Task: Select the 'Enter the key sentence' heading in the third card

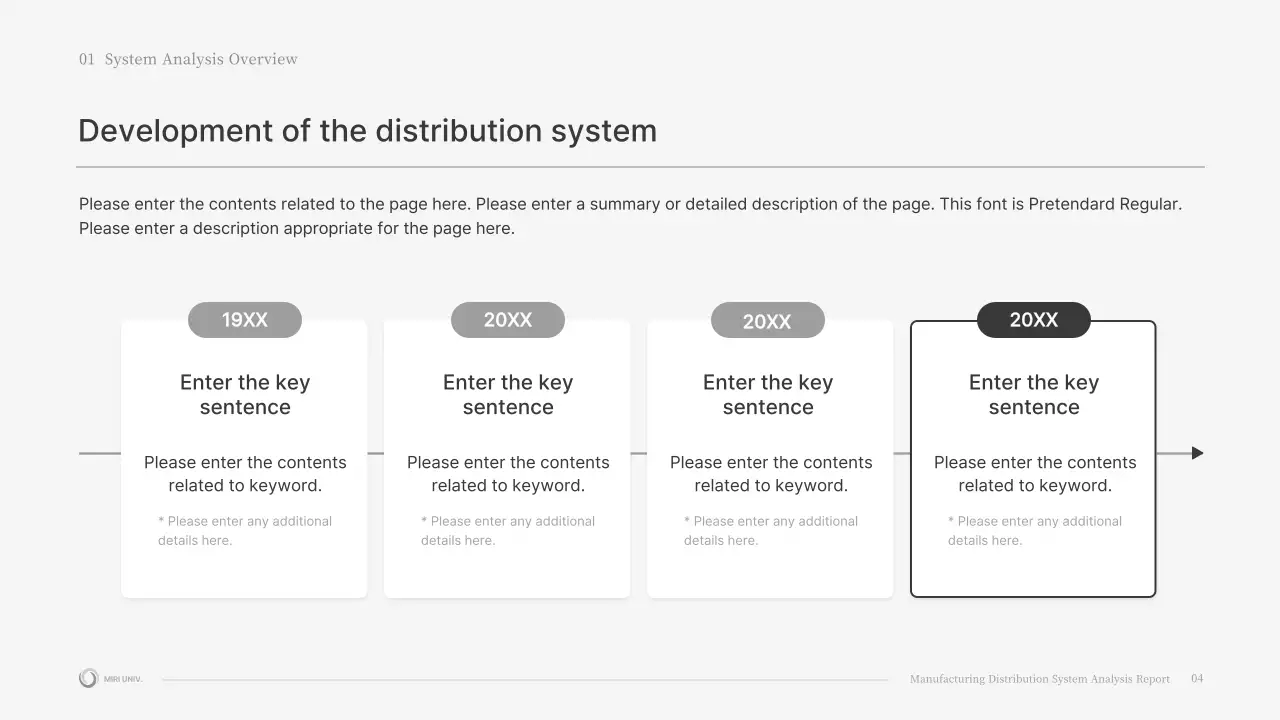Action: pos(767,395)
